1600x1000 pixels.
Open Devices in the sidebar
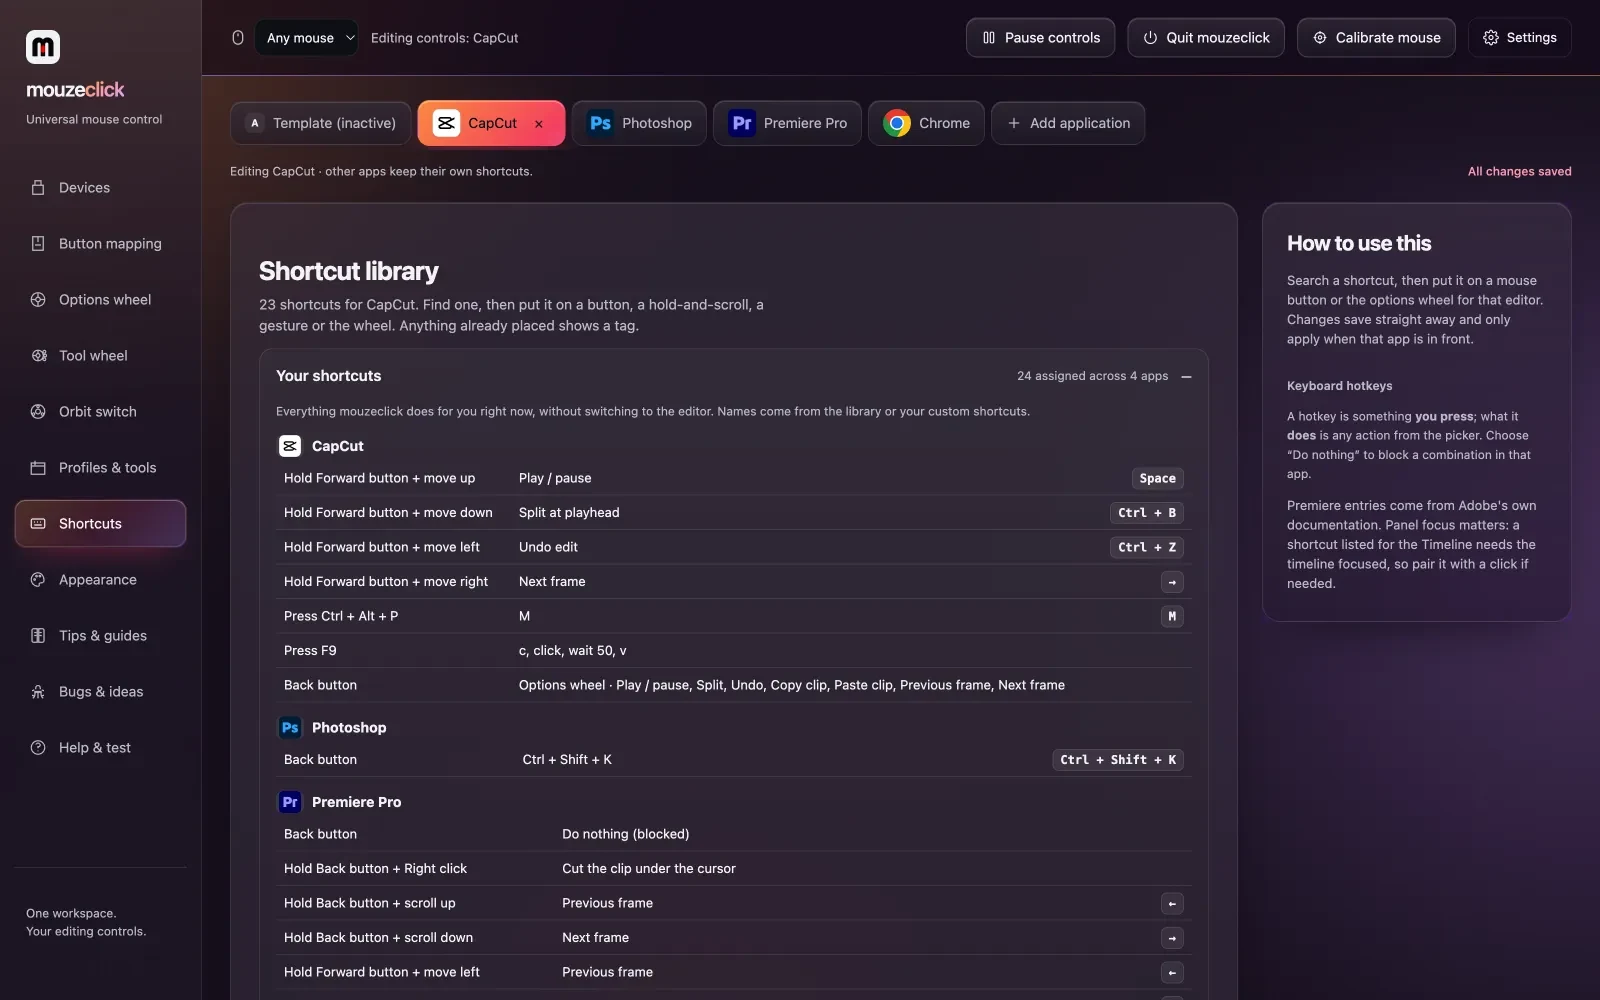(x=100, y=188)
